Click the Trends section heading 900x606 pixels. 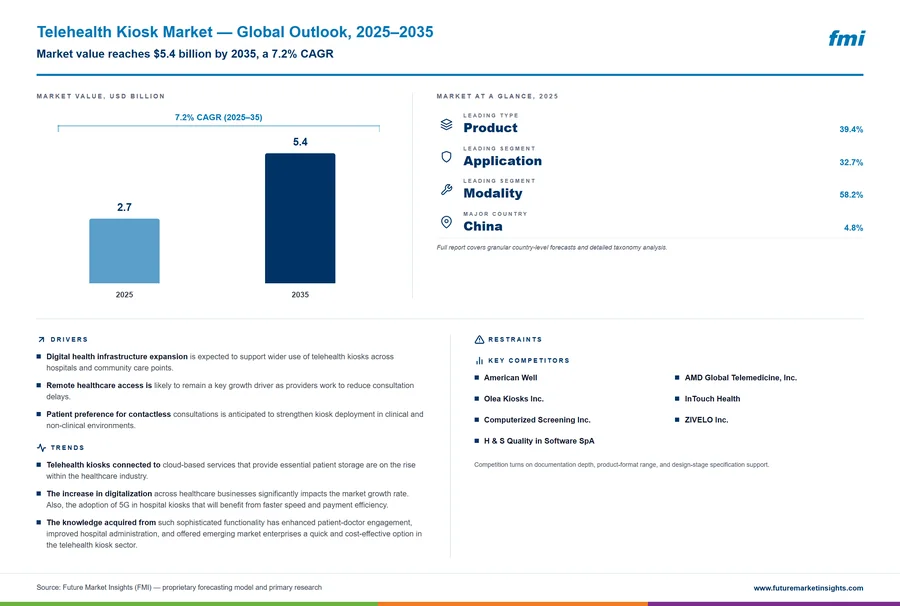[x=67, y=448]
